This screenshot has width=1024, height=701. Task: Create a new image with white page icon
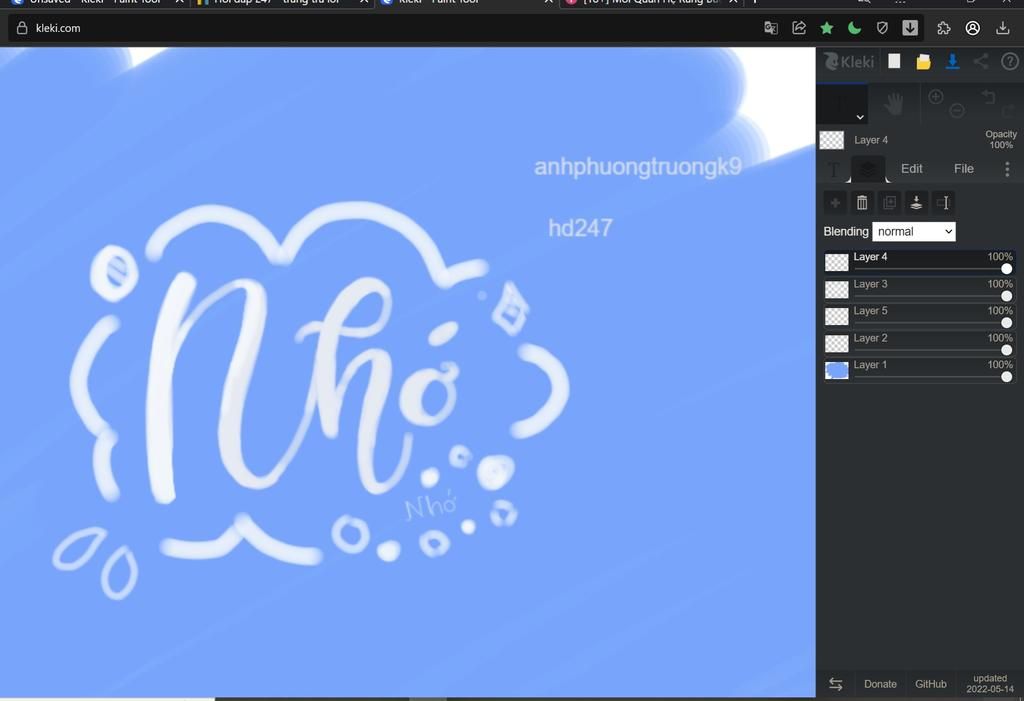click(x=894, y=61)
